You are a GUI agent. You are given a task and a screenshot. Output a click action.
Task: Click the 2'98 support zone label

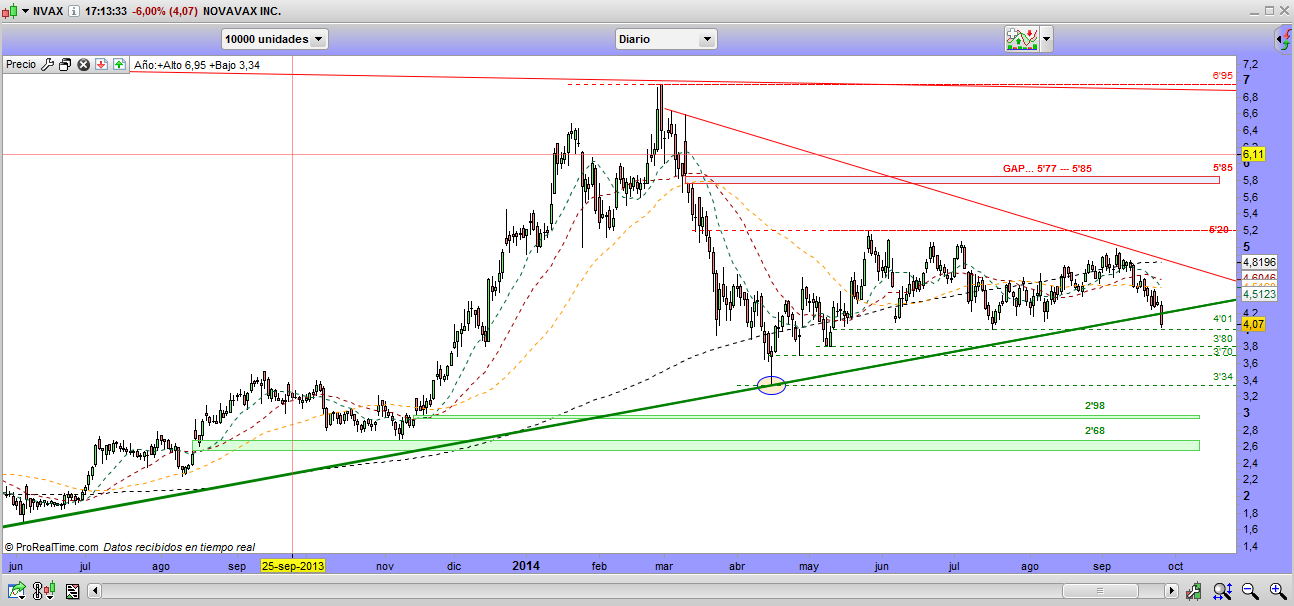(x=1095, y=406)
